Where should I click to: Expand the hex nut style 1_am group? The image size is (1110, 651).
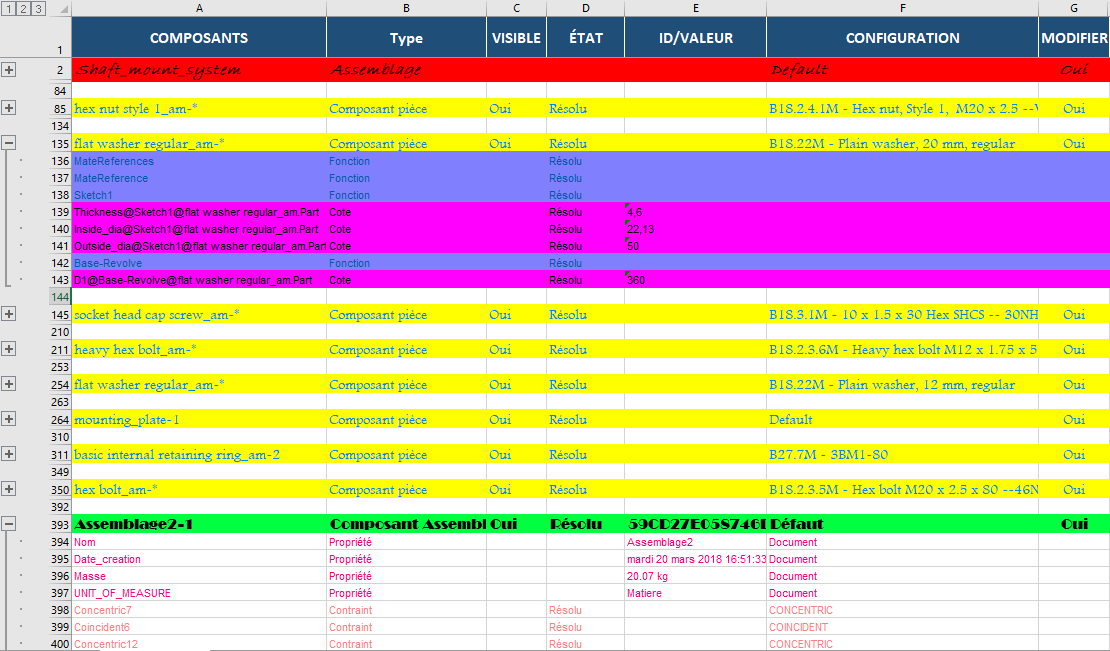click(9, 108)
